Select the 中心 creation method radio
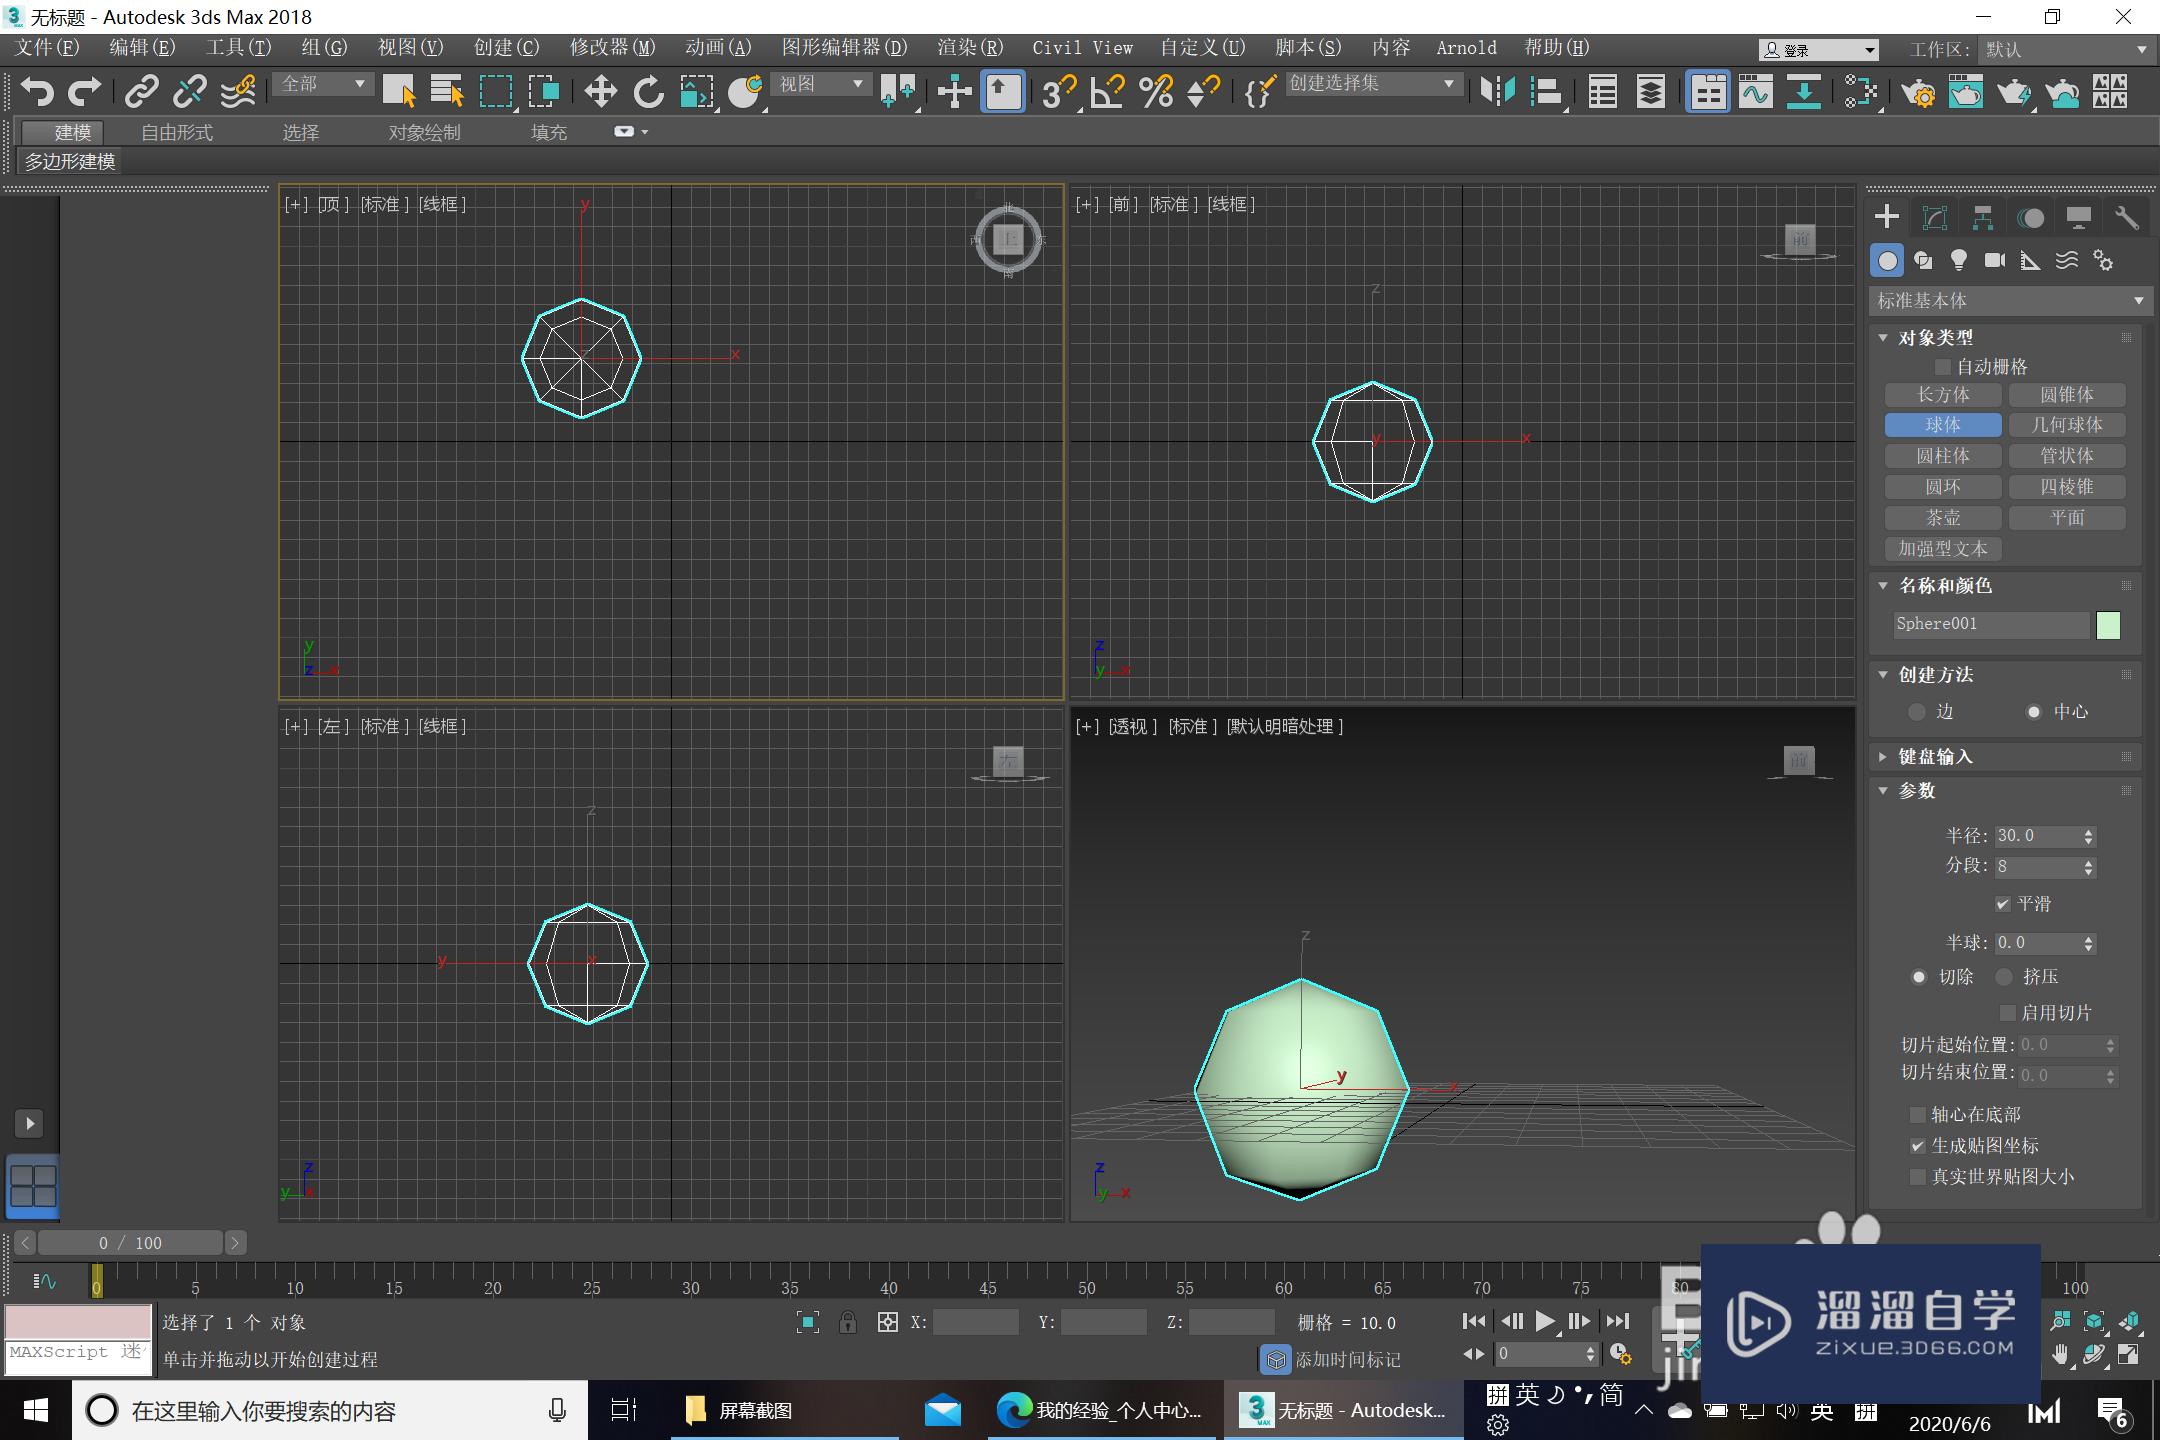The image size is (2160, 1440). 2033,712
